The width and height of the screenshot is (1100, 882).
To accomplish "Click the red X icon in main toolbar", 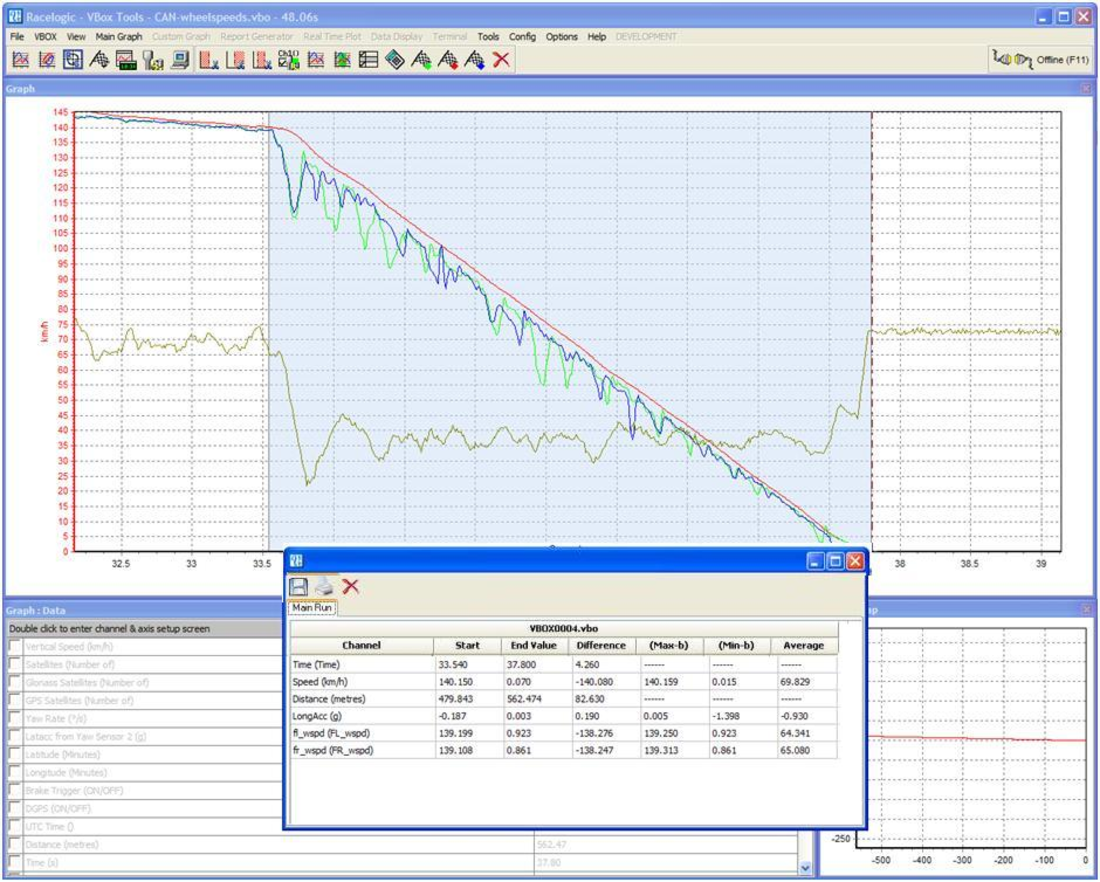I will point(501,60).
